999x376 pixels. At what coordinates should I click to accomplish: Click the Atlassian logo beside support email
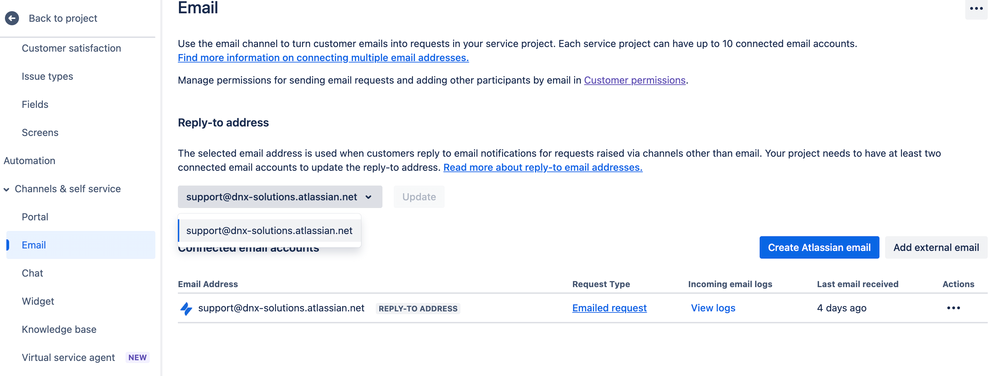[x=186, y=308]
